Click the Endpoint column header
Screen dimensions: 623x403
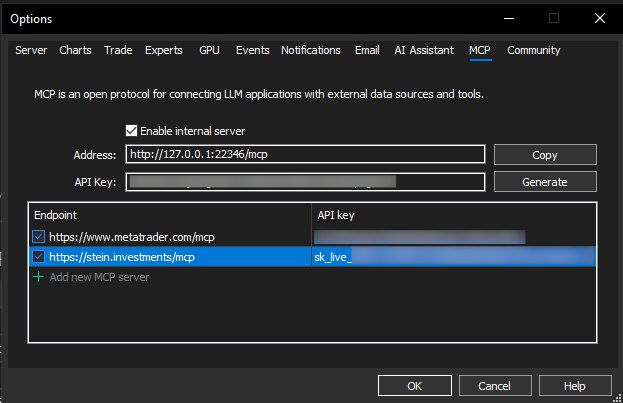click(170, 215)
